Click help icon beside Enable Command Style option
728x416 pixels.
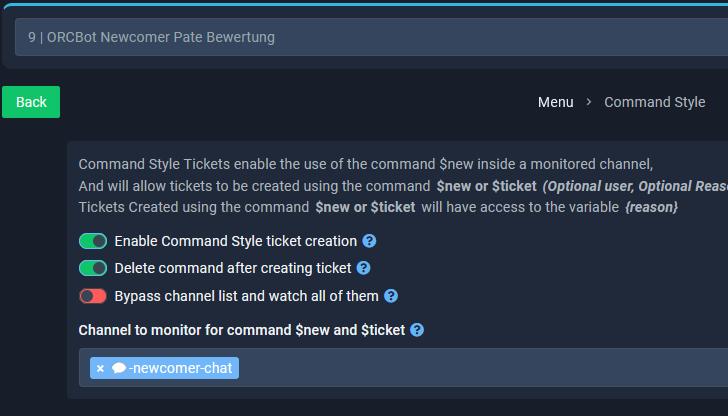(369, 241)
